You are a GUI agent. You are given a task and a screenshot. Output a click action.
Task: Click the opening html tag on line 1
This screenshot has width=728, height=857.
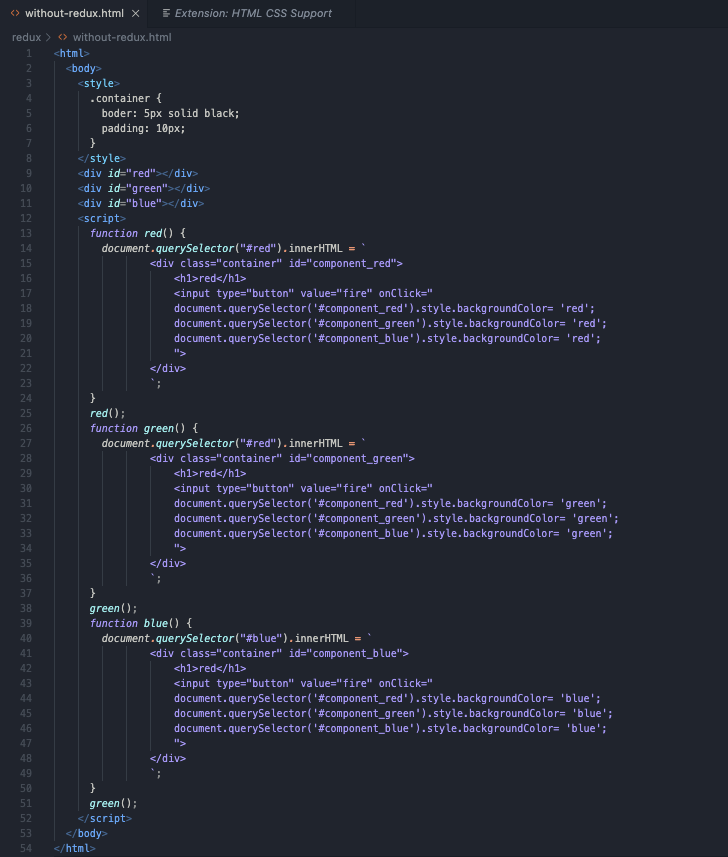[x=72, y=53]
